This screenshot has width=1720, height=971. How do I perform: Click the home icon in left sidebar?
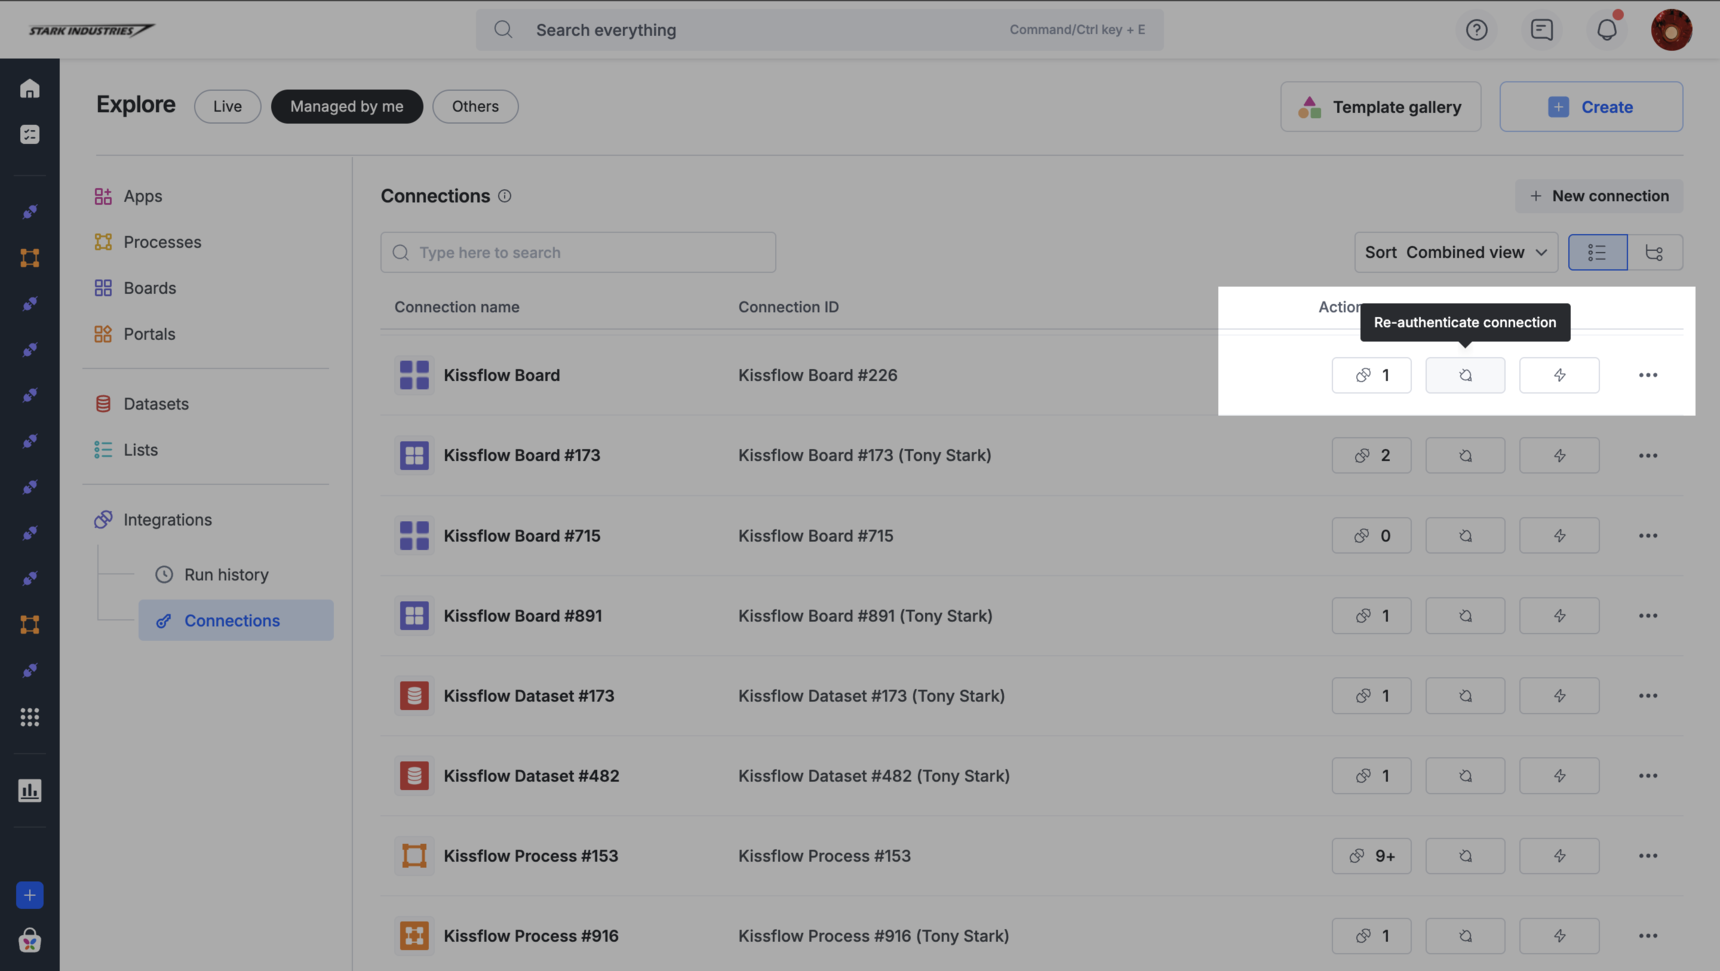point(30,89)
